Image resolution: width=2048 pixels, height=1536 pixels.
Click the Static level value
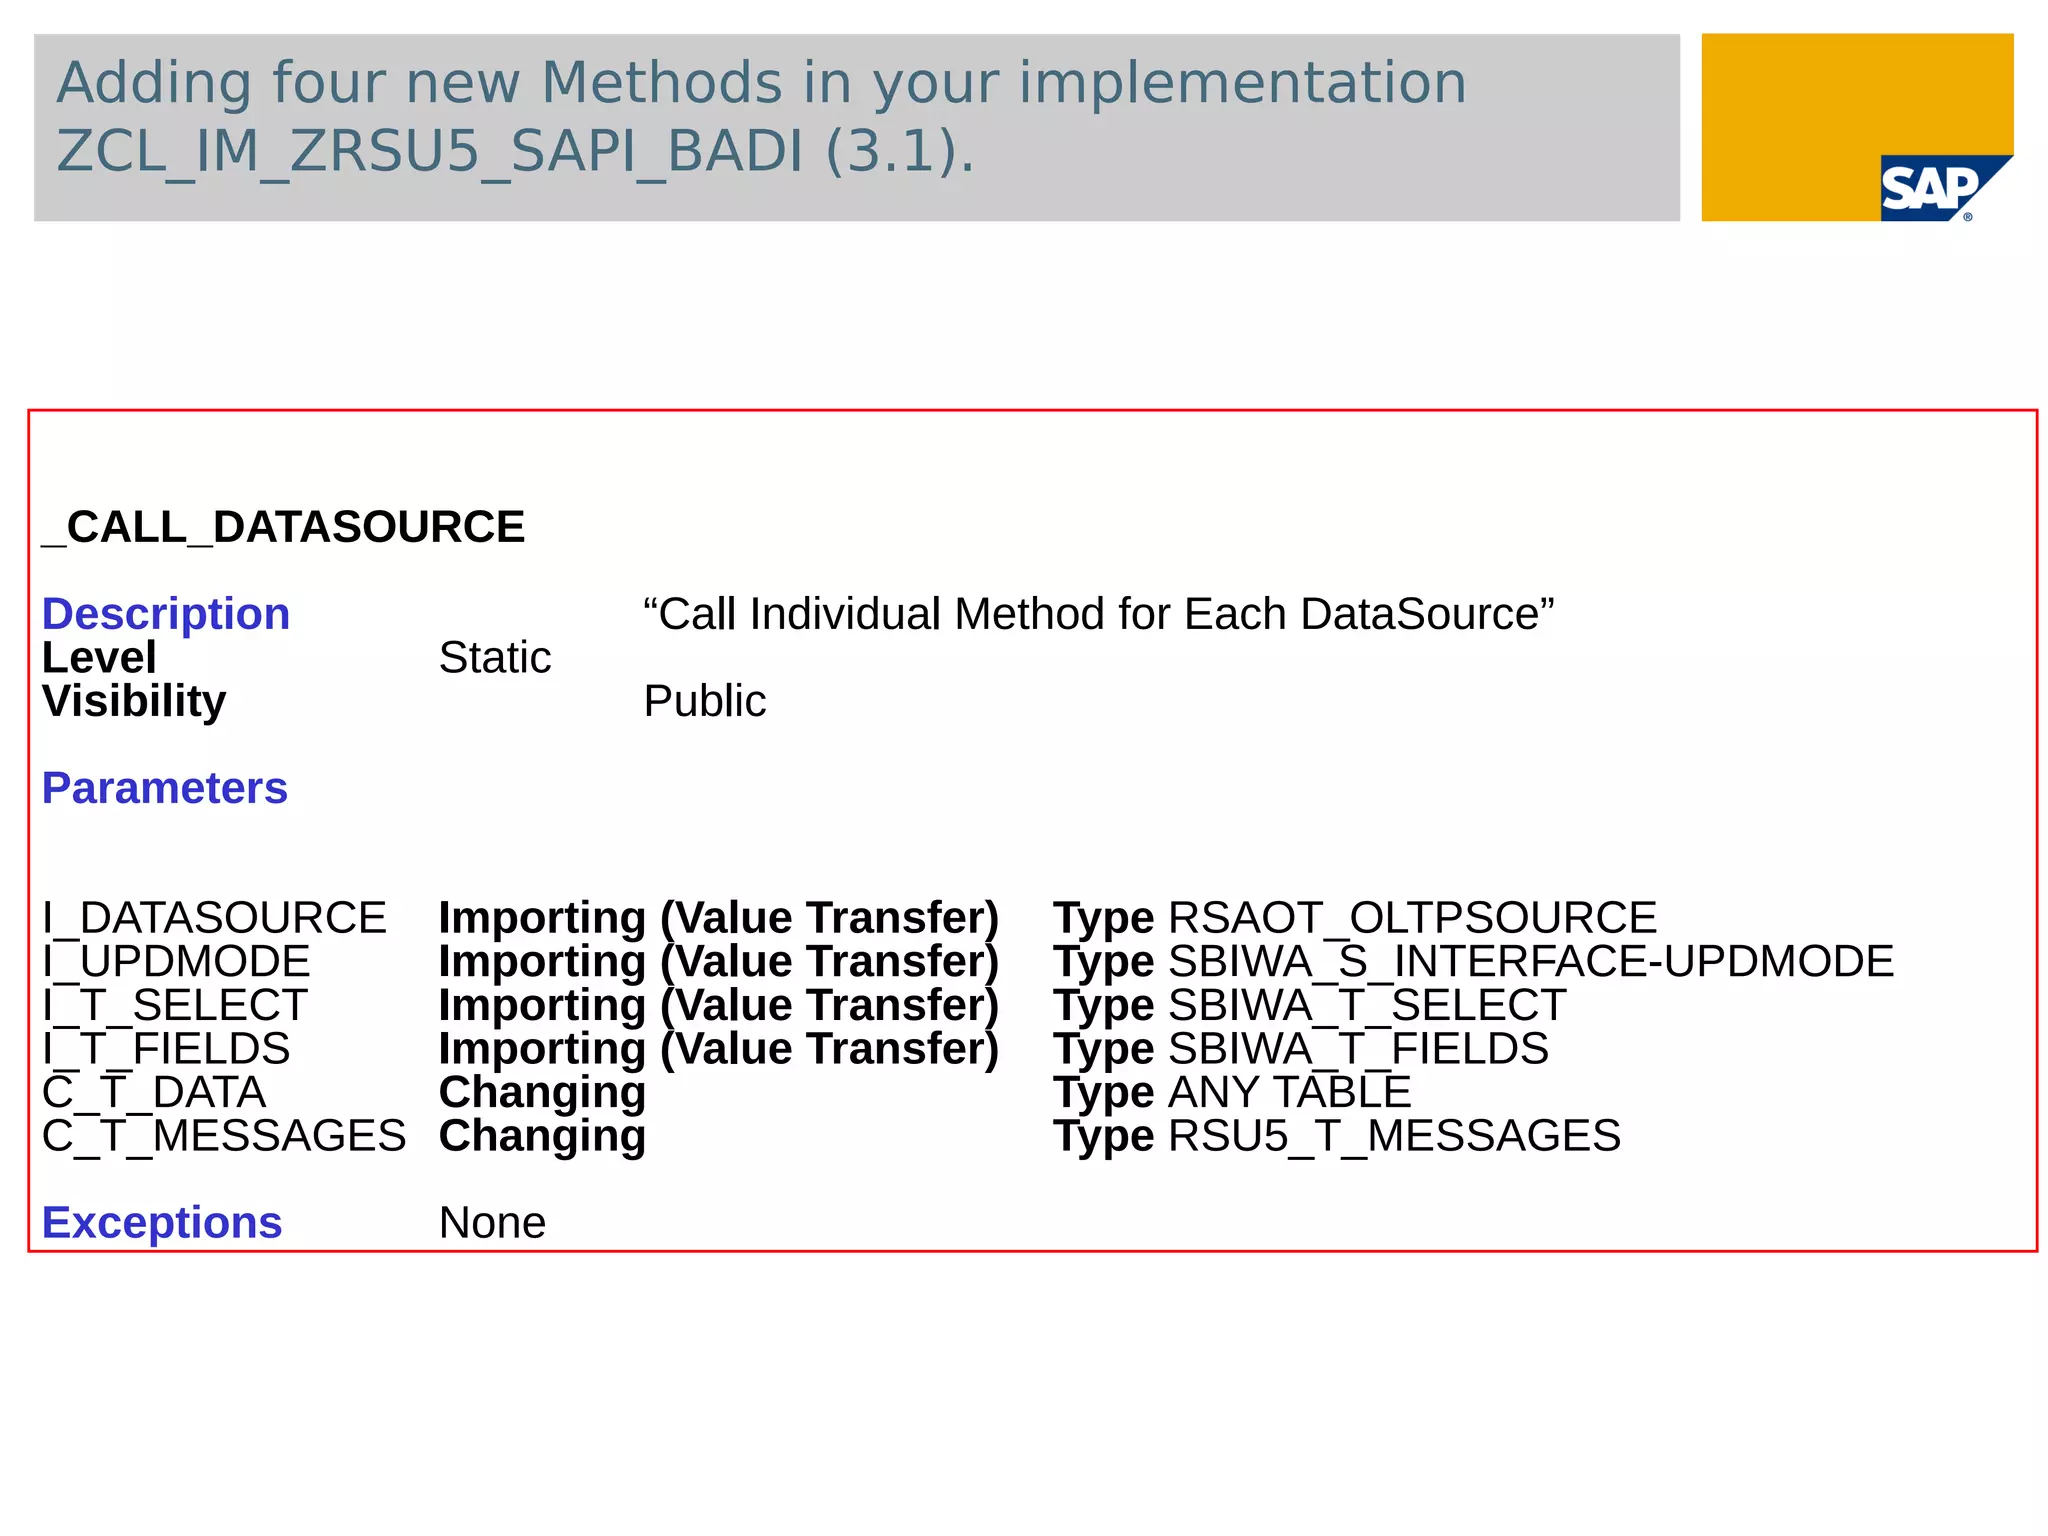point(495,657)
